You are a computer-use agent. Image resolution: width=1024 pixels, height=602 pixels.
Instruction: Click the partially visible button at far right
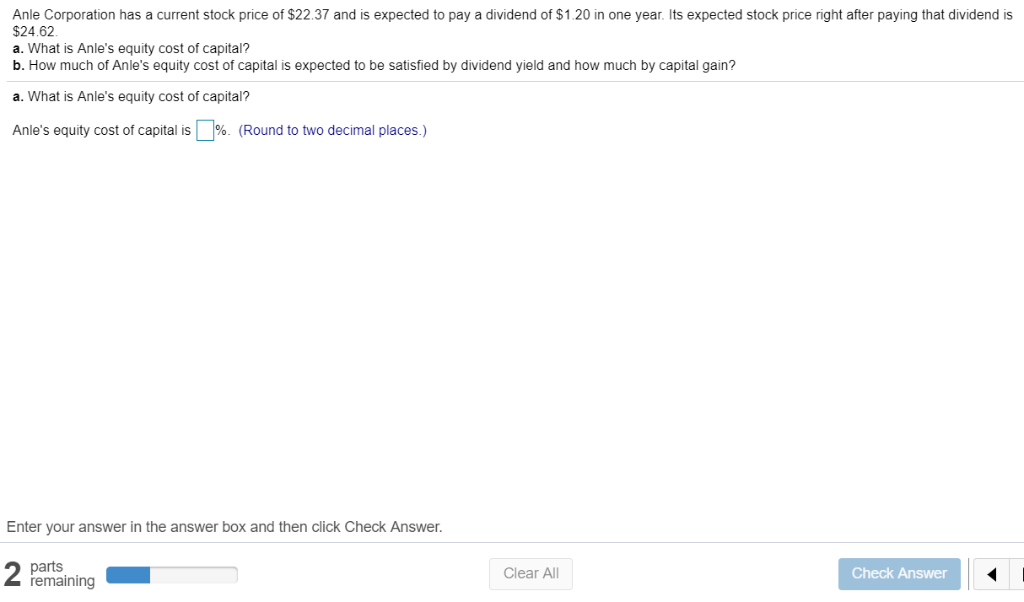[1018, 573]
